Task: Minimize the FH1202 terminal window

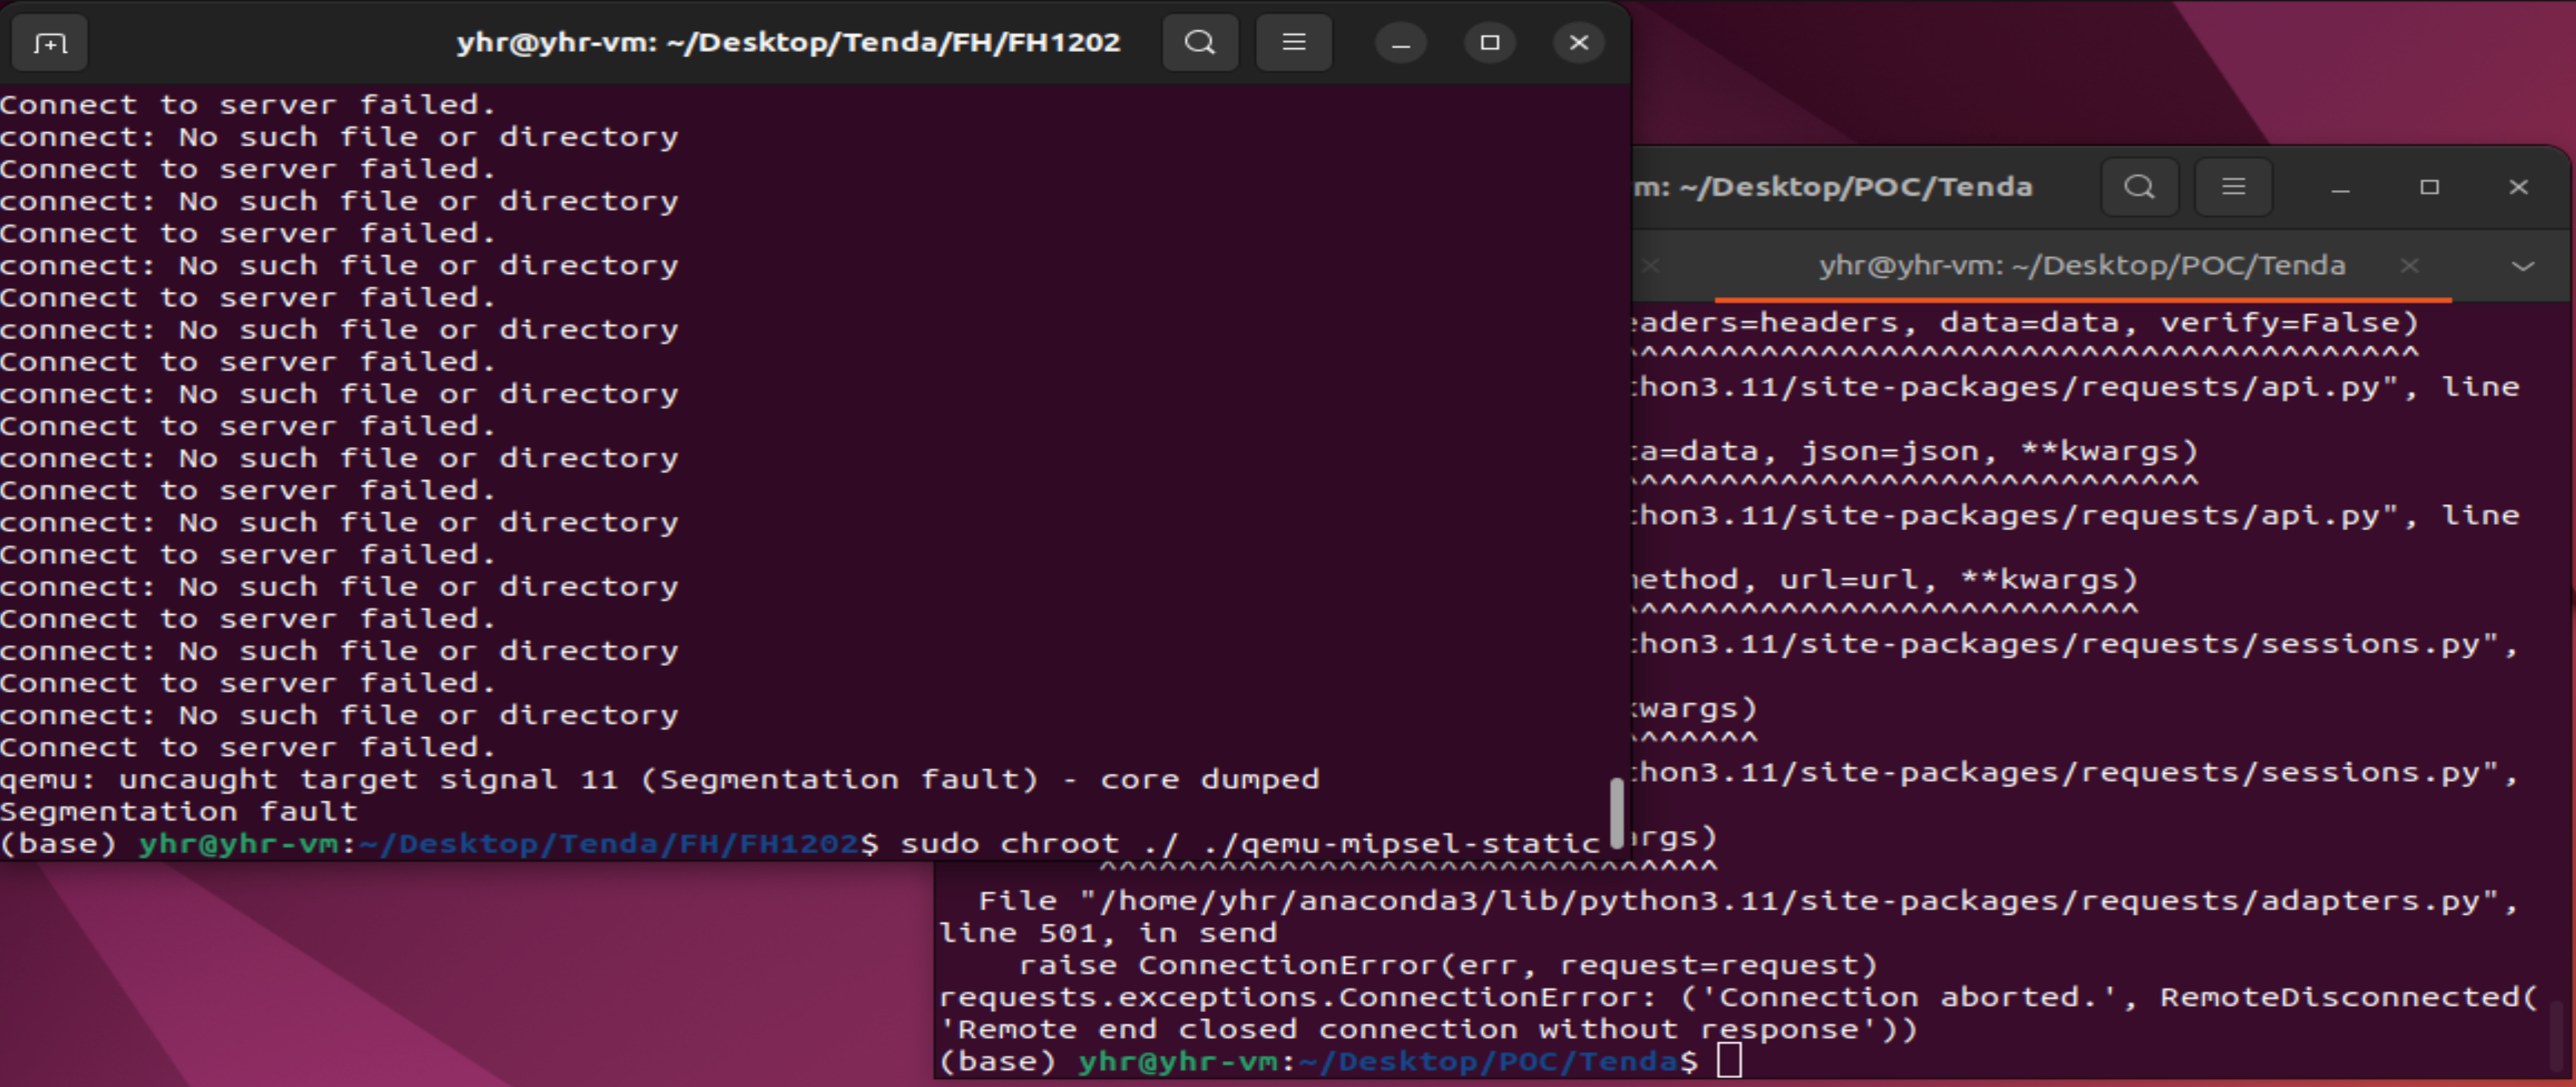Action: click(x=1400, y=43)
